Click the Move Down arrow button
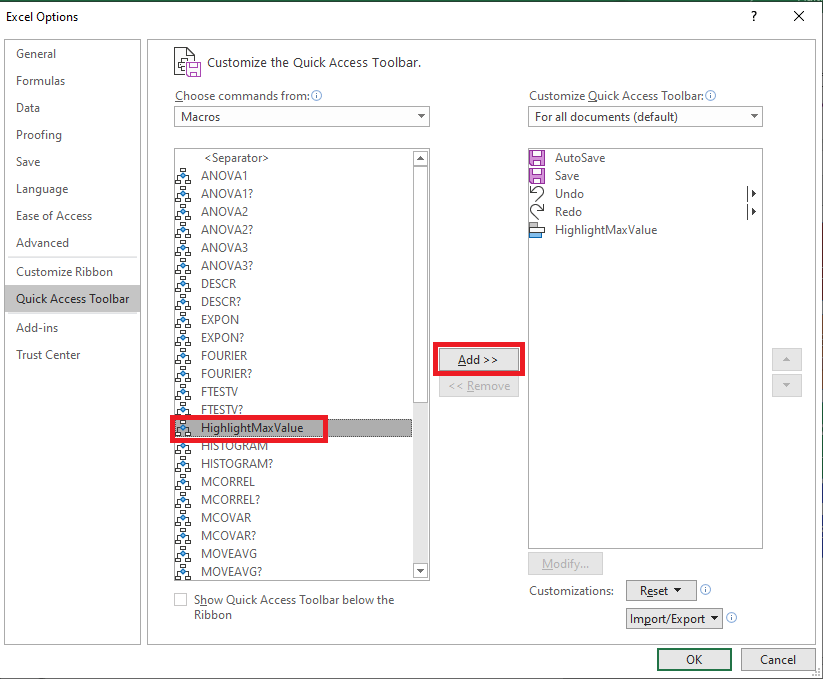Image resolution: width=823 pixels, height=679 pixels. [786, 385]
